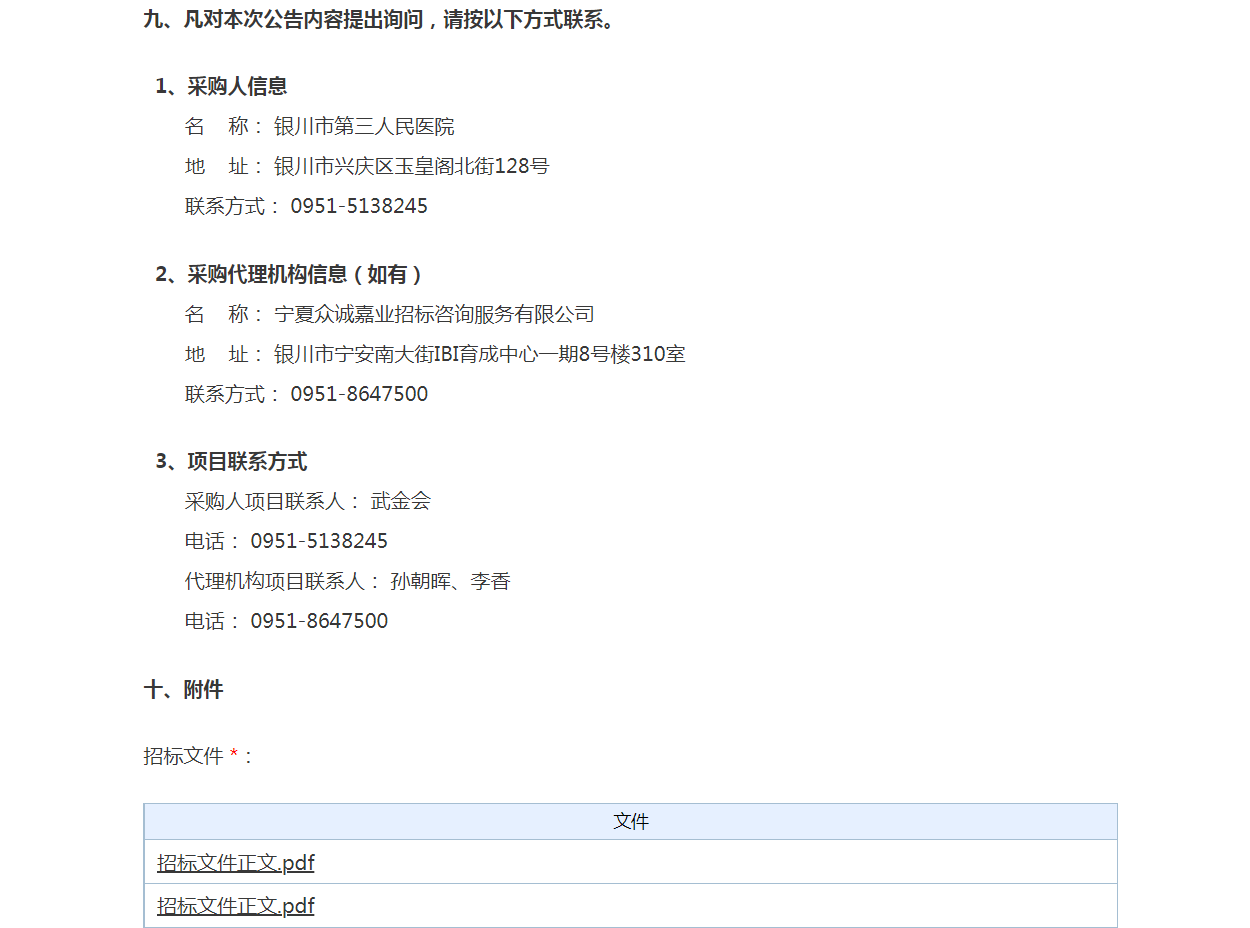Viewport: 1250px width, 928px height.
Task: Click the 采购代理机构信息 subheading
Action: (x=290, y=274)
